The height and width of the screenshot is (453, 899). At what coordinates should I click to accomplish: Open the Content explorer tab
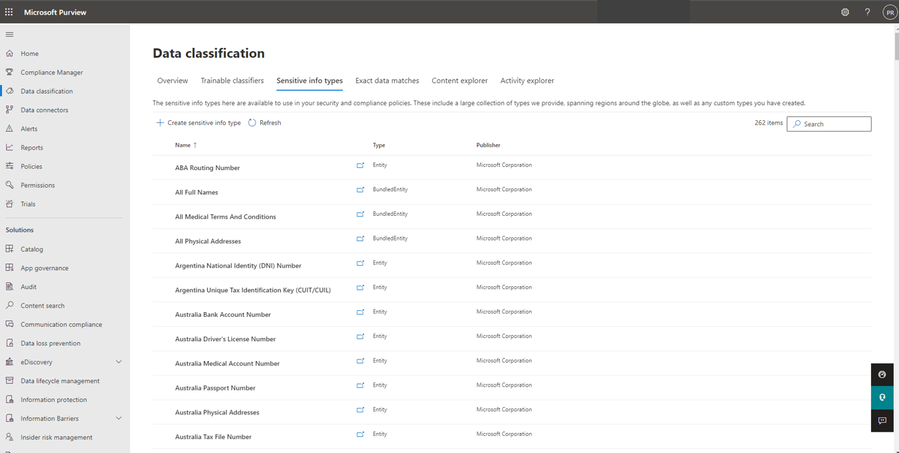459,80
